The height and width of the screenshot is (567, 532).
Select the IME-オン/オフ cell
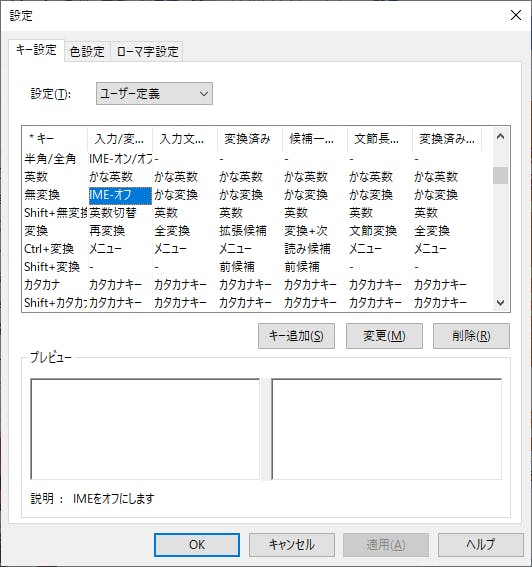pos(120,159)
